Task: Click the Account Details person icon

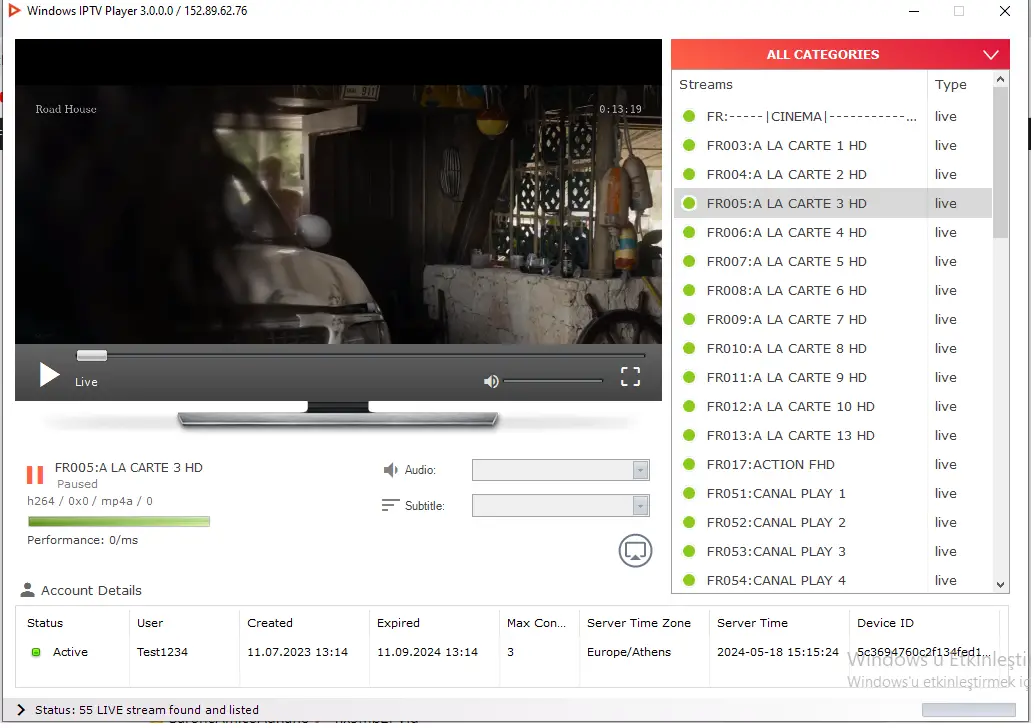Action: tap(27, 591)
